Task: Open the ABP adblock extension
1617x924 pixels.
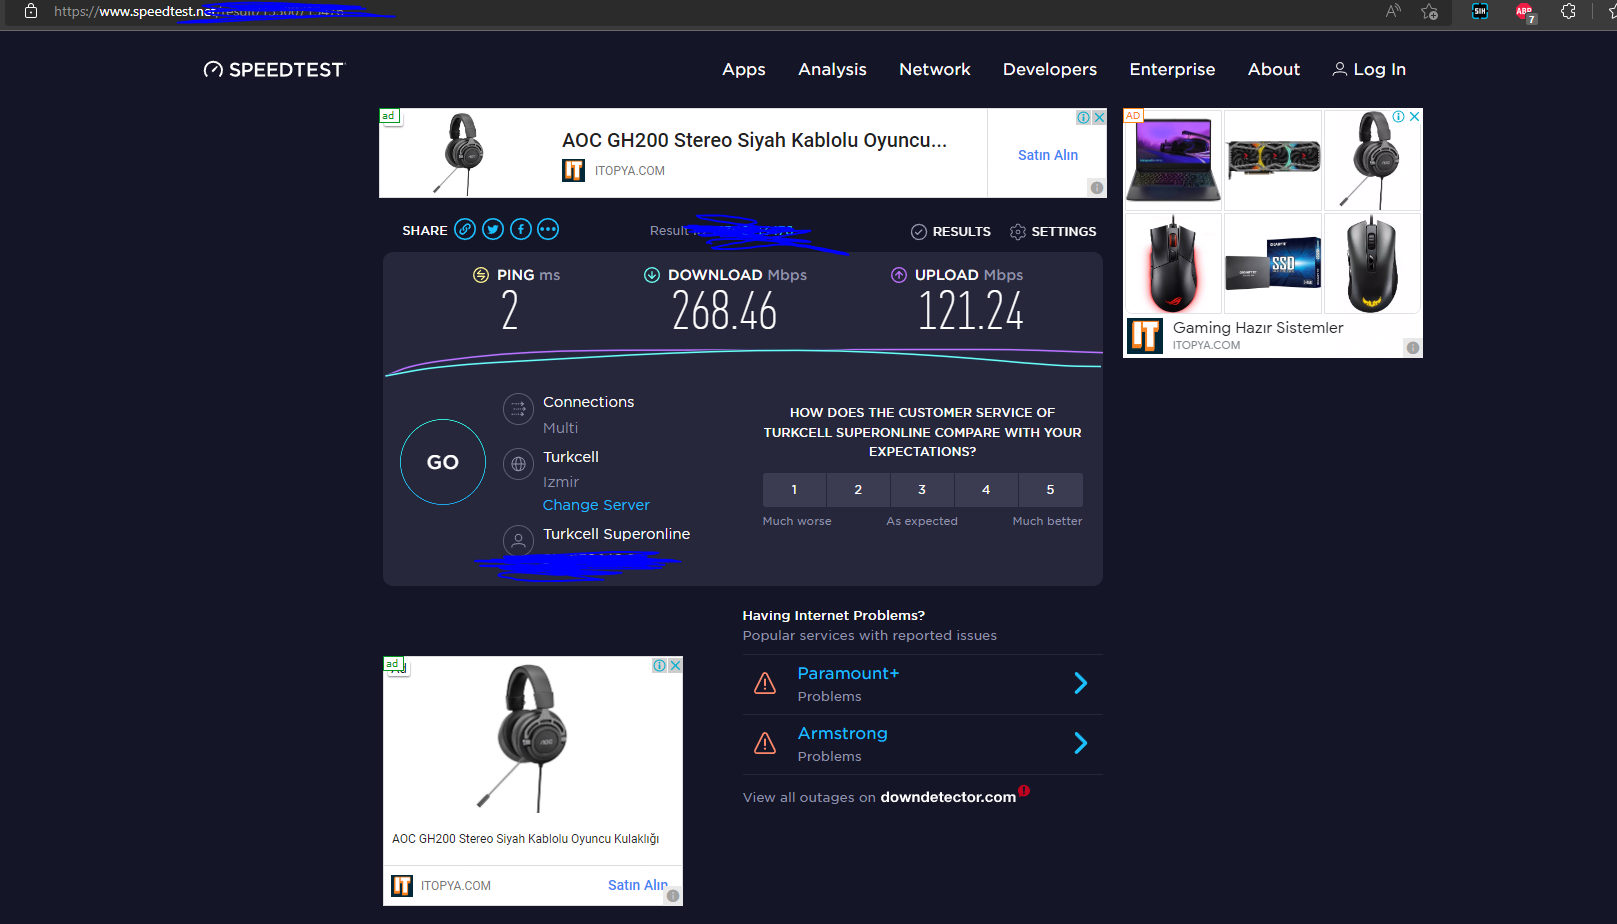Action: (x=1525, y=12)
